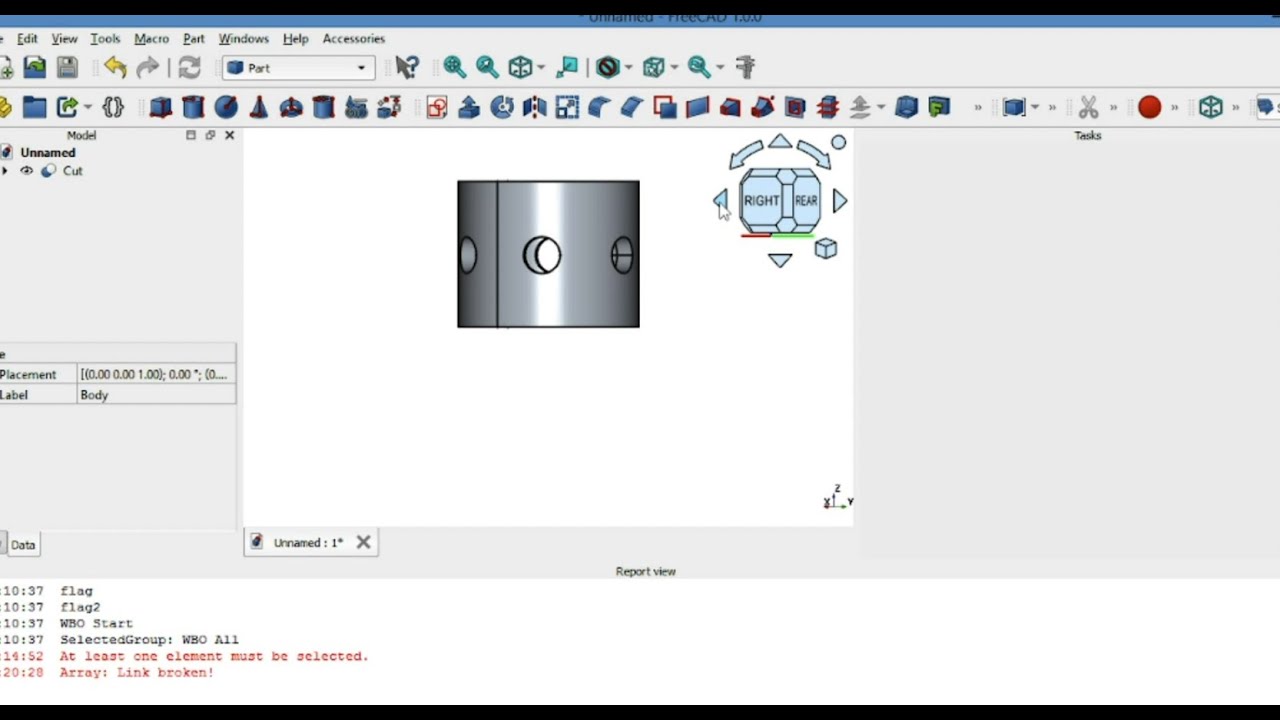Open the Part workbench selector dropdown
This screenshot has height=720, width=1280.
click(x=299, y=68)
